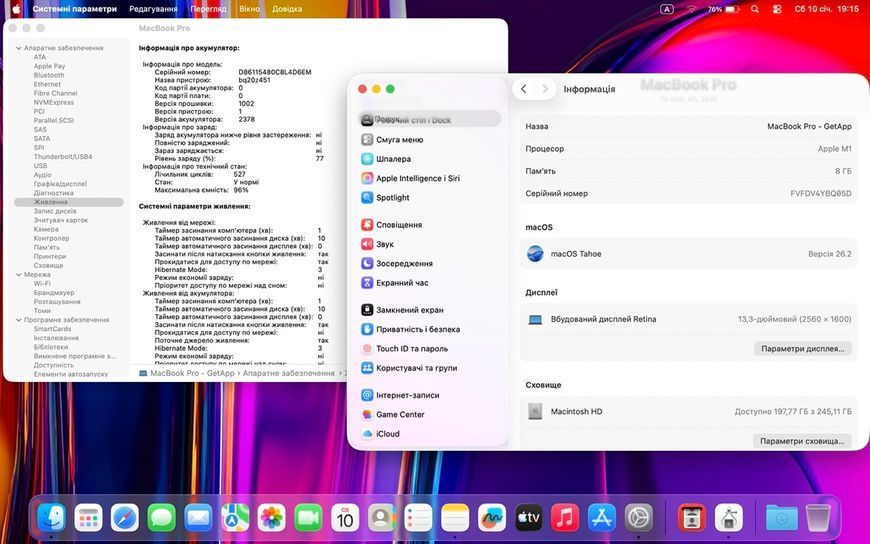Select Живлення in System Information tree
Viewport: 870px width, 544px height.
(x=69, y=202)
